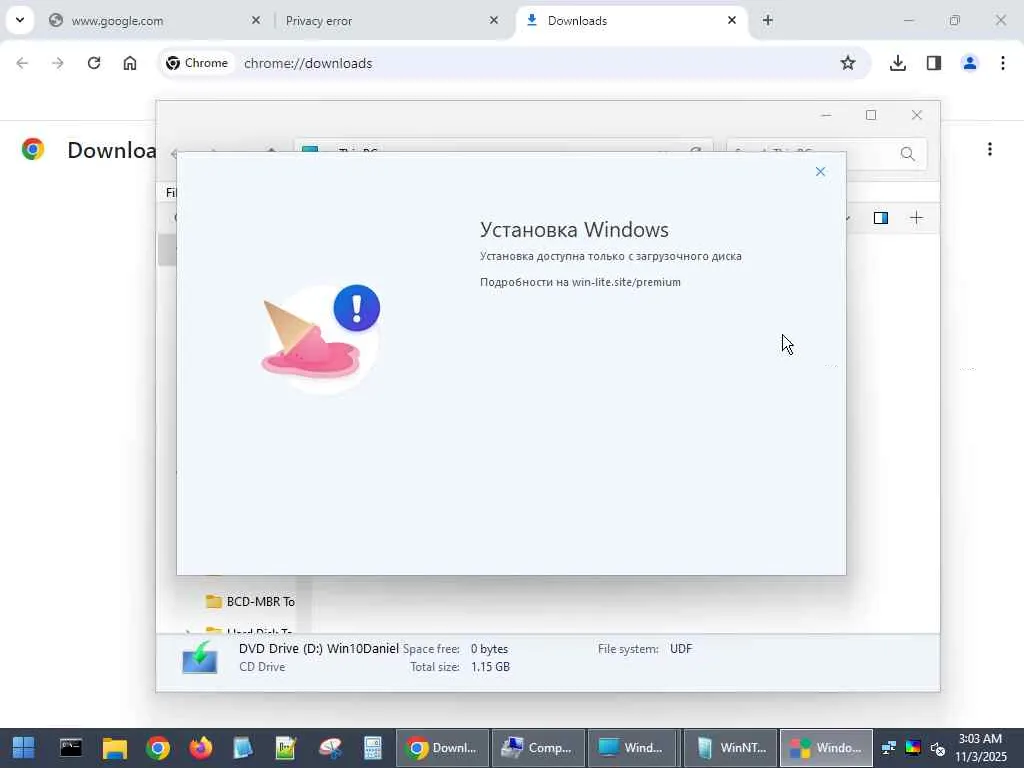Viewport: 1024px width, 768px height.
Task: Click "DVD Drive (D:) Win10Daniel" text
Action: point(319,648)
